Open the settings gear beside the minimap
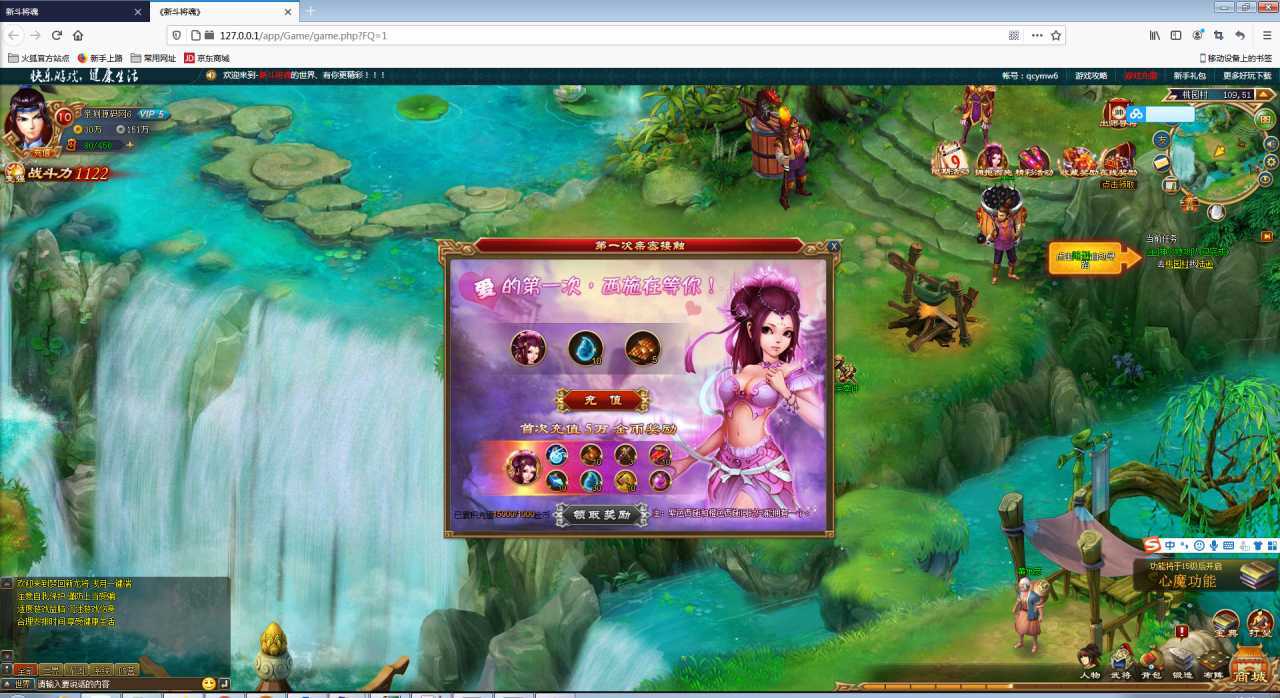 tap(1271, 161)
